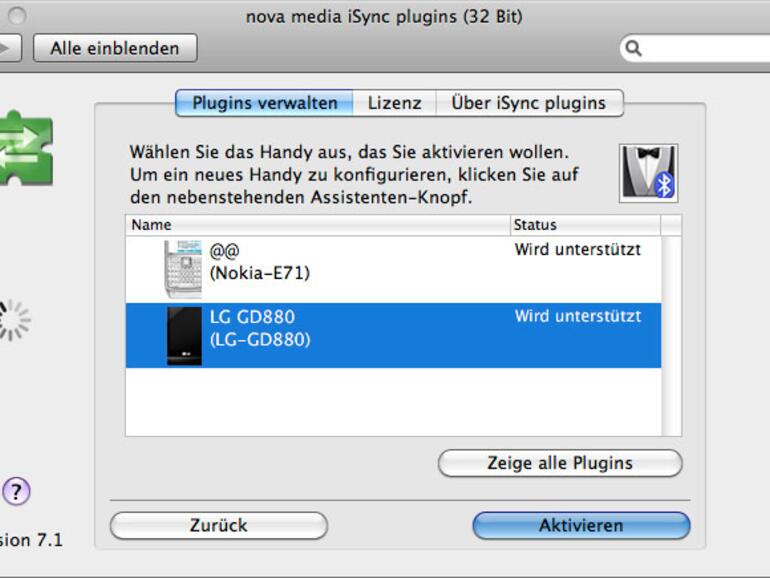Focus the toolbar search field

point(697,48)
